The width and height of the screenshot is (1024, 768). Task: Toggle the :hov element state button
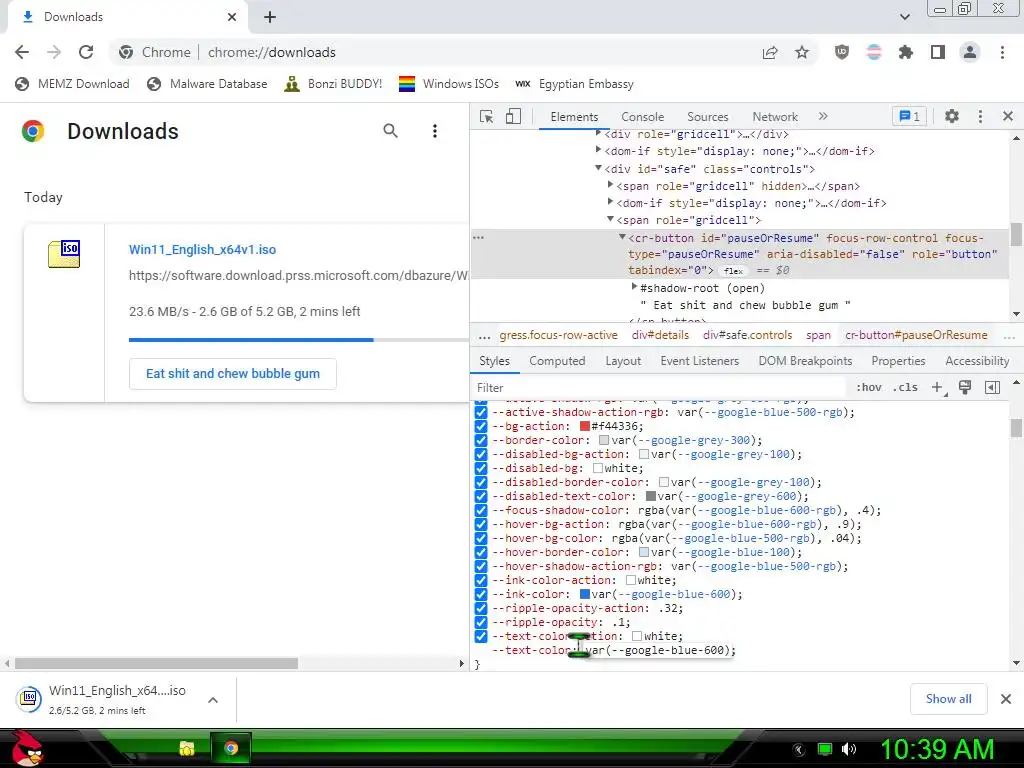pyautogui.click(x=869, y=387)
